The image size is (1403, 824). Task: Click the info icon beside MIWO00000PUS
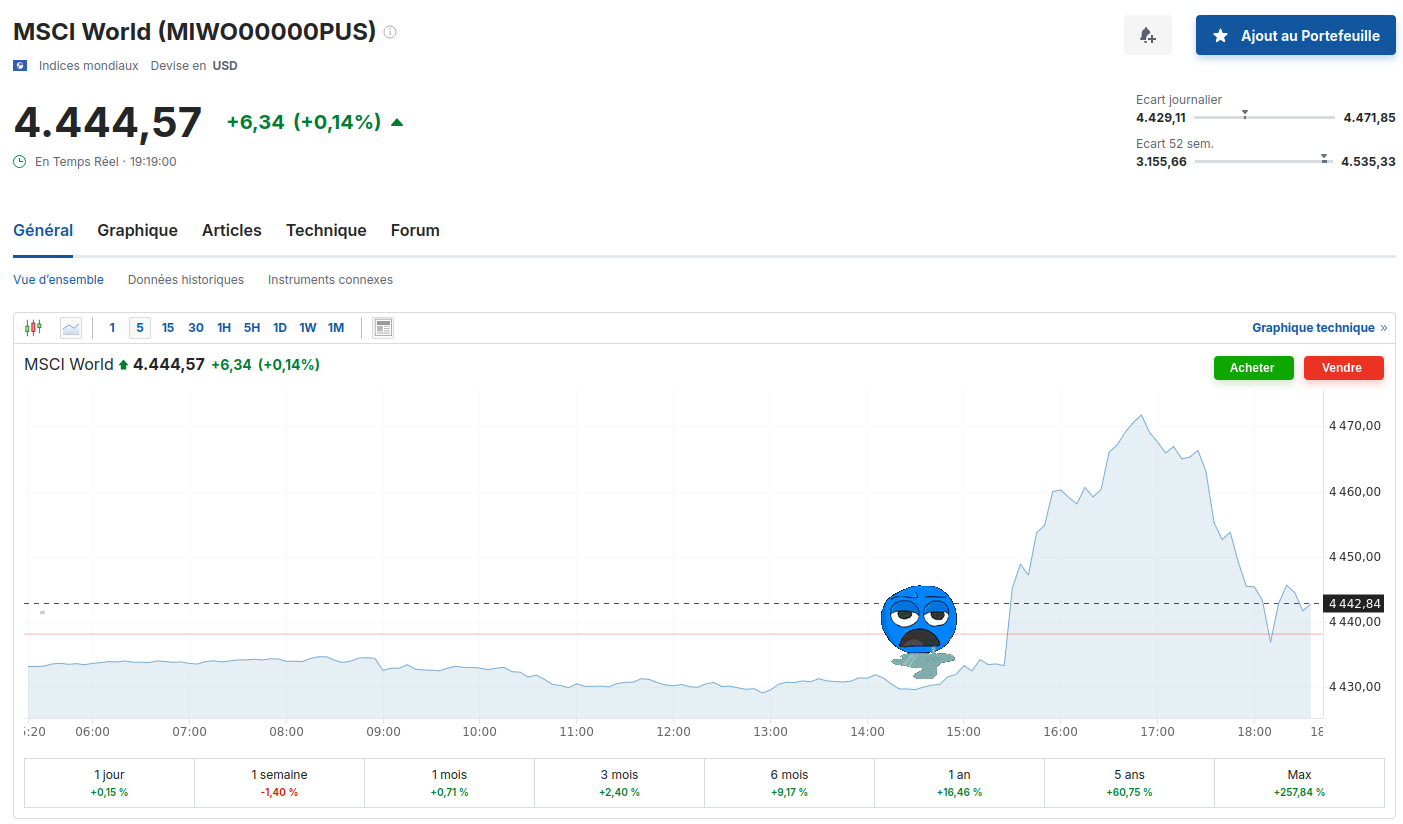tap(390, 32)
